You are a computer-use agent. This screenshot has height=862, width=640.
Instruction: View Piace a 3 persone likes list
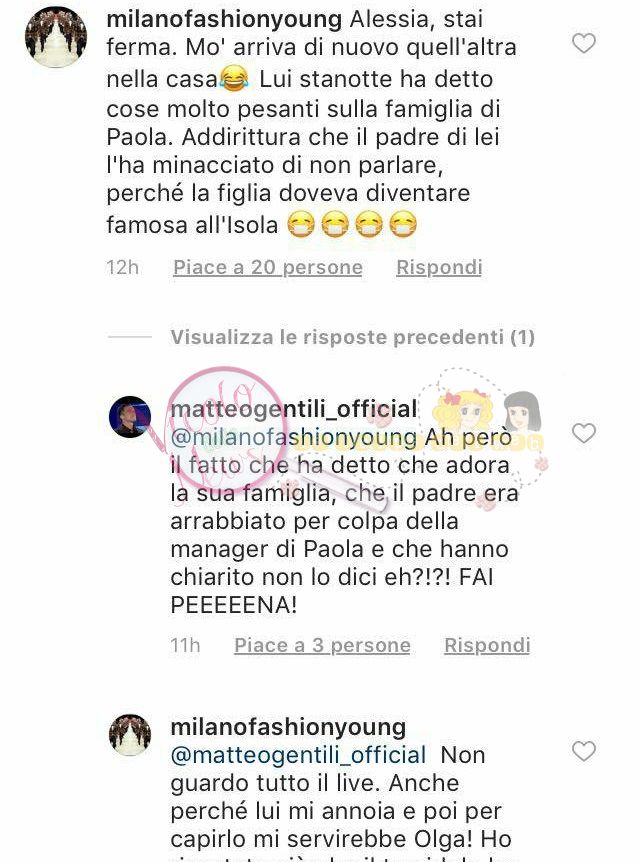[x=322, y=645]
